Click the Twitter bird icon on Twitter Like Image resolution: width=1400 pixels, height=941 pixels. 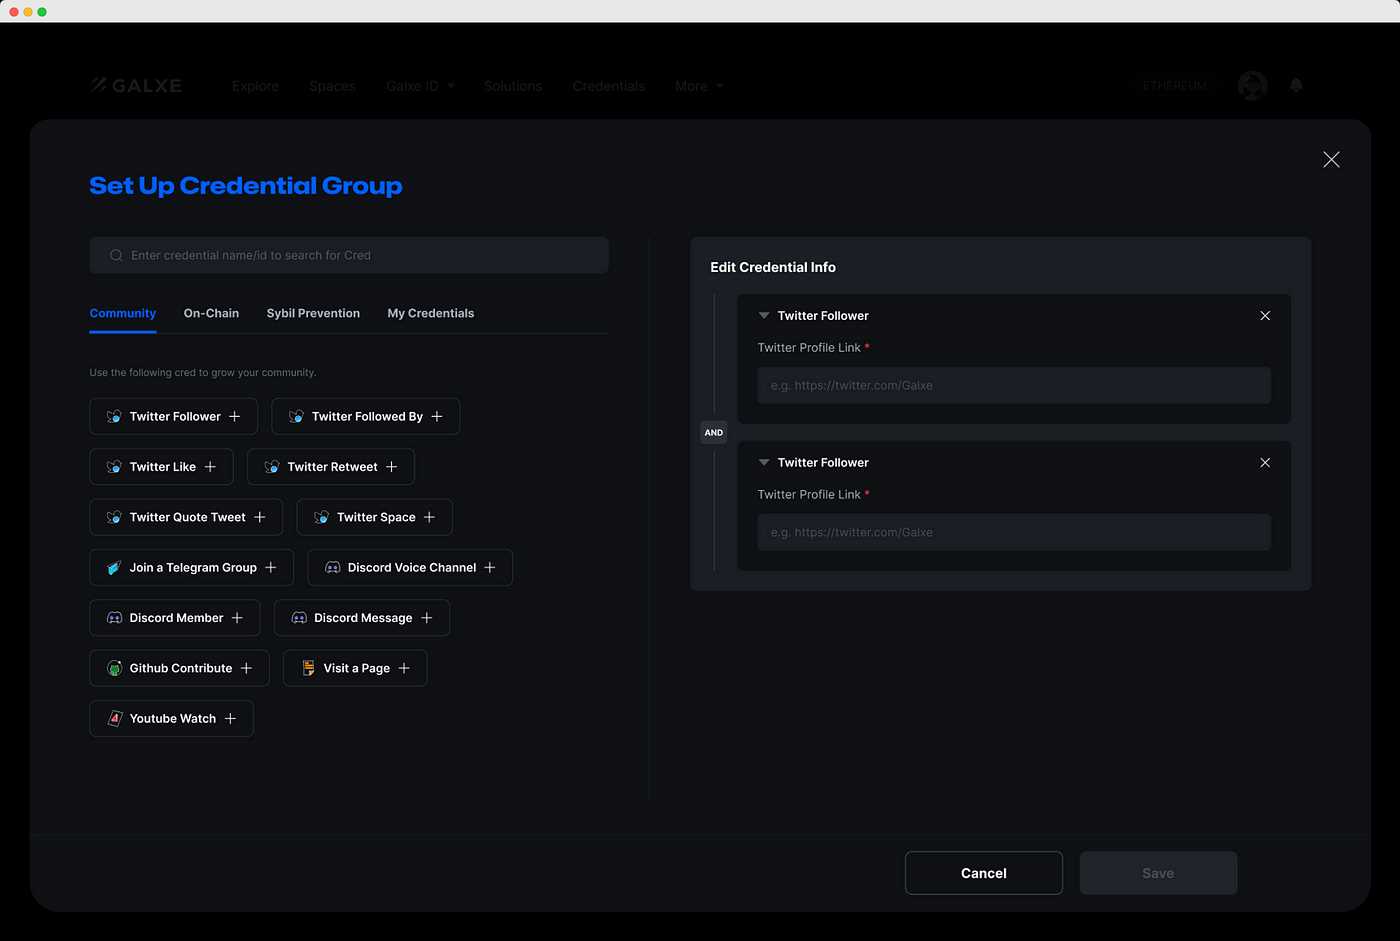(x=114, y=467)
